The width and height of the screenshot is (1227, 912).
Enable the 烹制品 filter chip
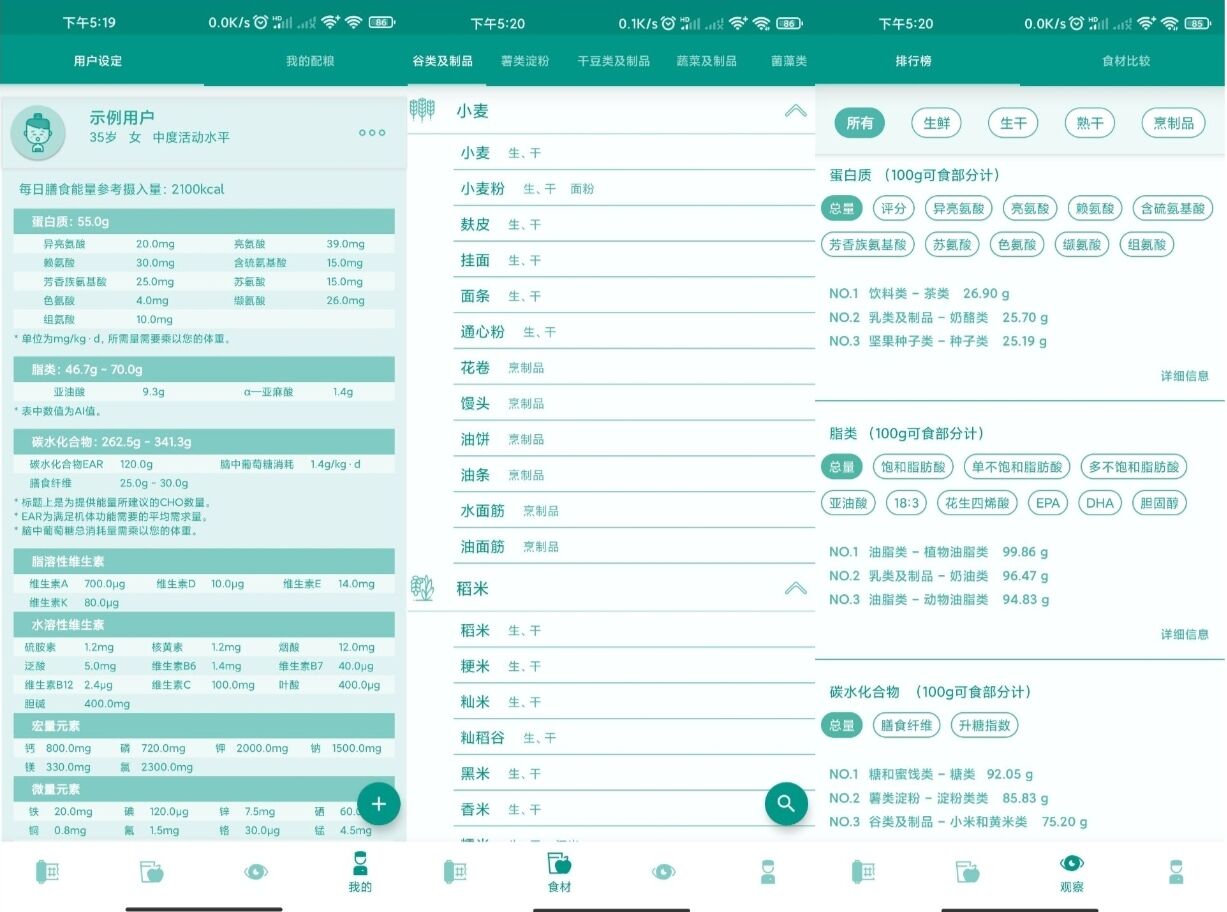point(1172,123)
